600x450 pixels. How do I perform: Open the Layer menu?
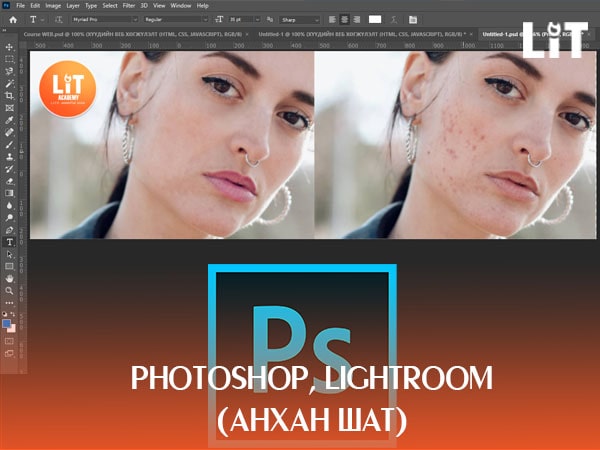[x=73, y=6]
